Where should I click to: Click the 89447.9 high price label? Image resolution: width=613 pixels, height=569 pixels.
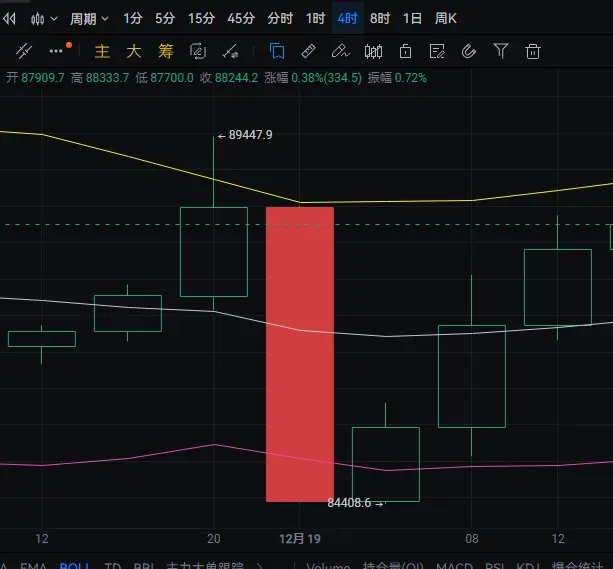[x=250, y=135]
